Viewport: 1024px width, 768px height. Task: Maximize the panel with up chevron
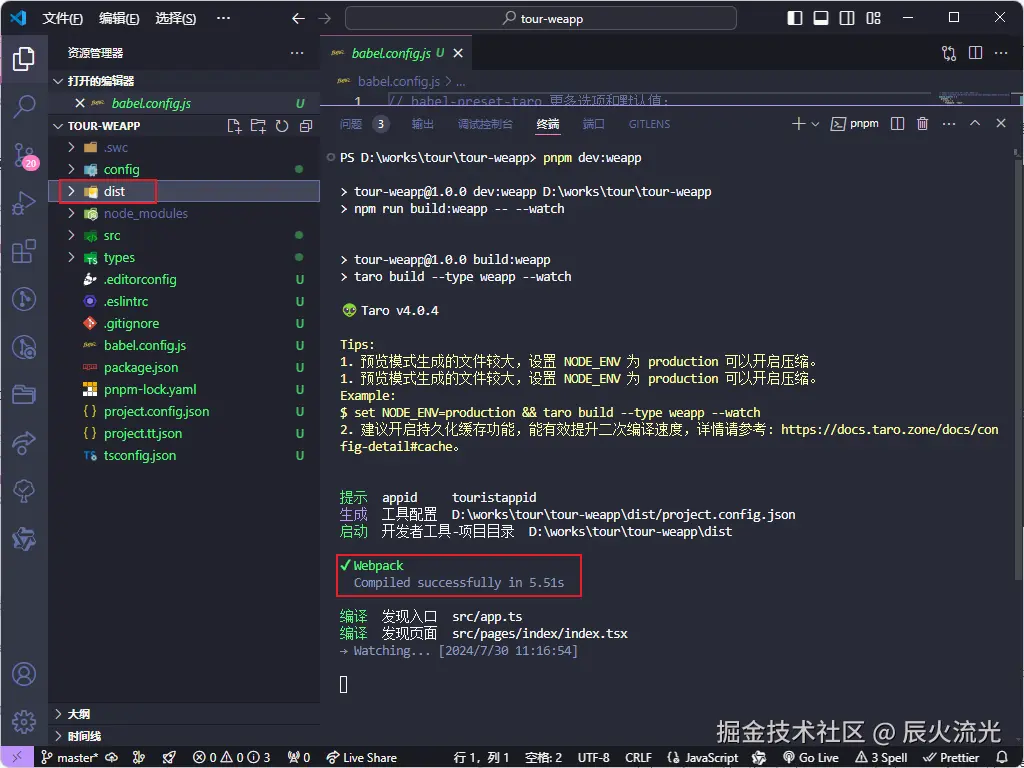click(x=975, y=123)
